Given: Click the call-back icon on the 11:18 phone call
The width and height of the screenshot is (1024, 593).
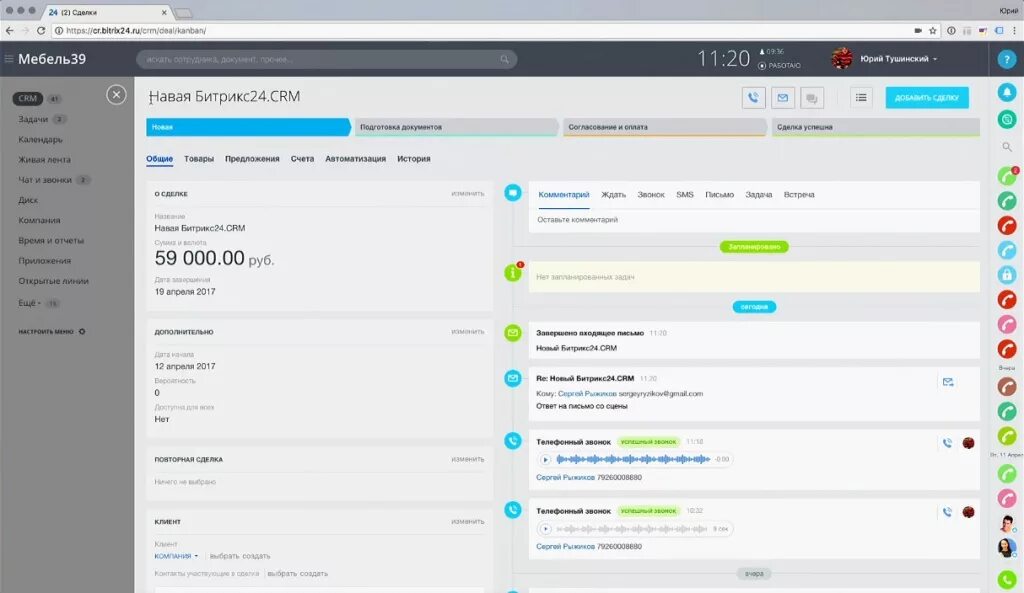Looking at the screenshot, I should [x=947, y=443].
